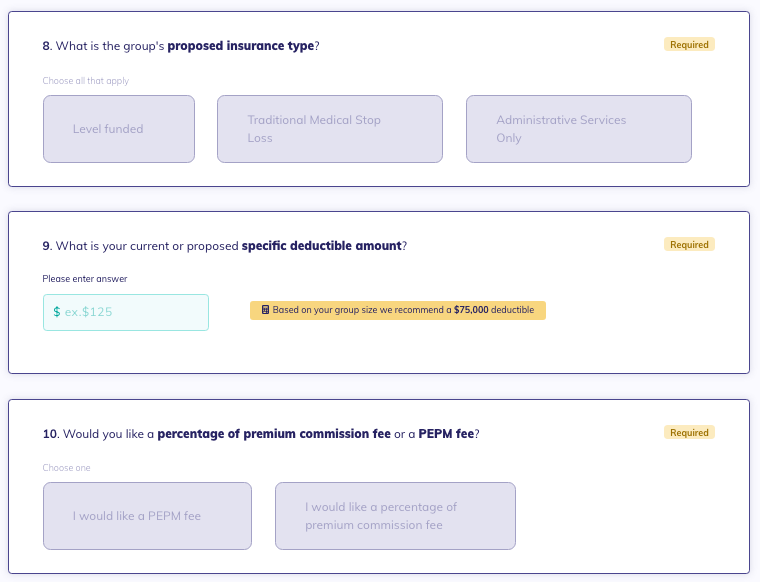Click the bold 'PEPM fee' text in question 10

pos(446,434)
